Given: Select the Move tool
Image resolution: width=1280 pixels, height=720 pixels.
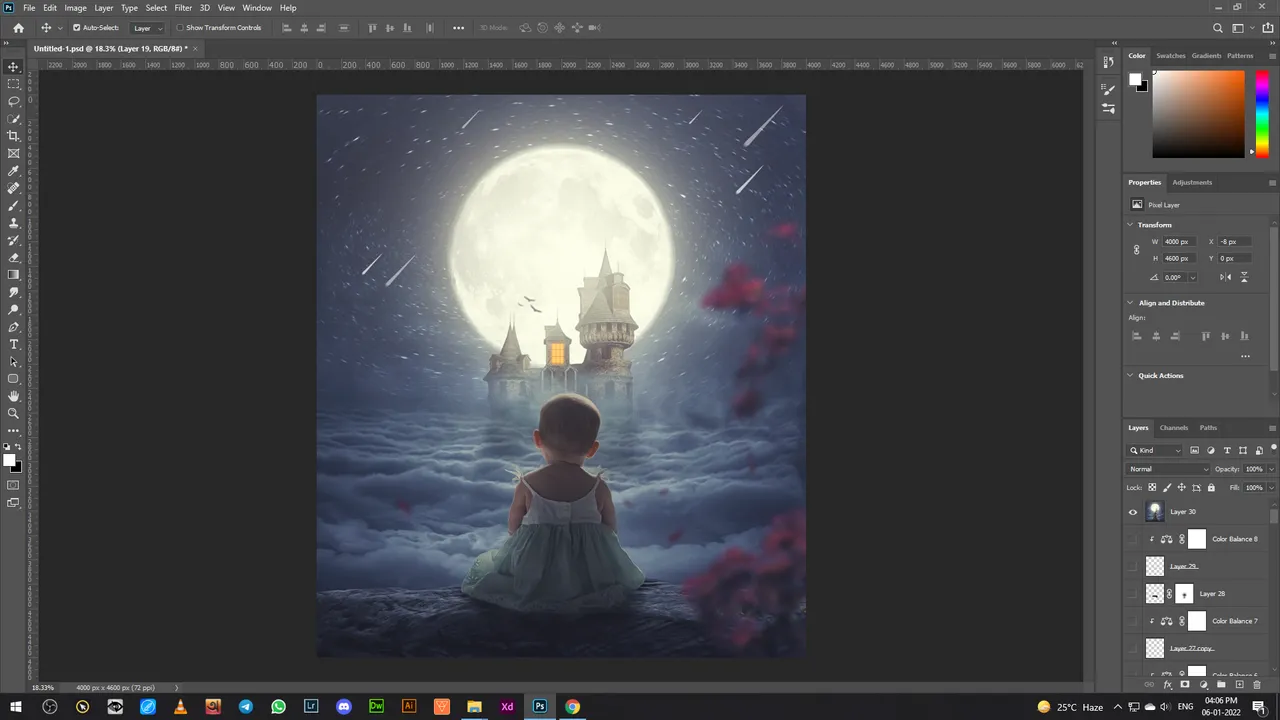Looking at the screenshot, I should pos(13,66).
